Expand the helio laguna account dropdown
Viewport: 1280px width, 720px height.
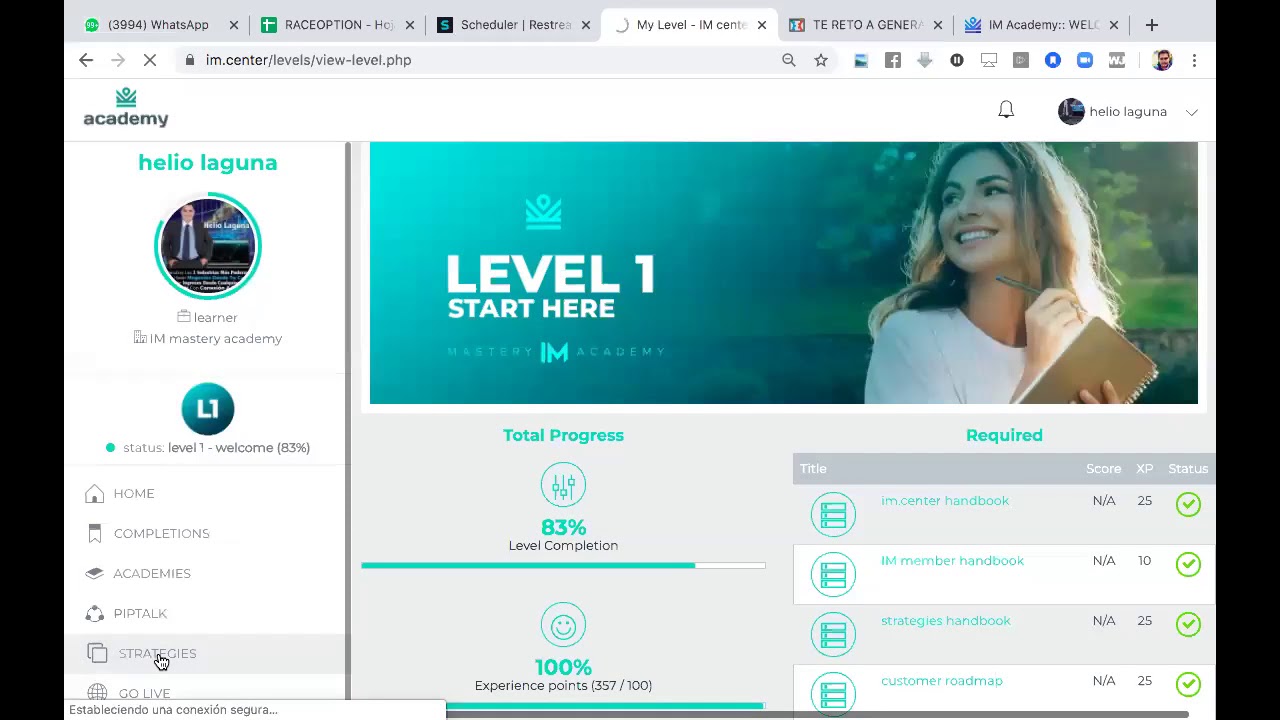1192,112
